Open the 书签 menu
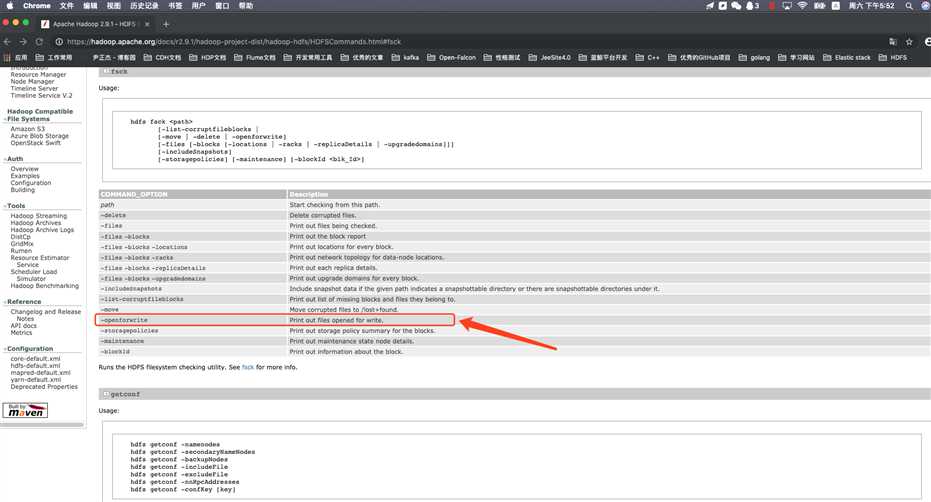 (x=175, y=5)
